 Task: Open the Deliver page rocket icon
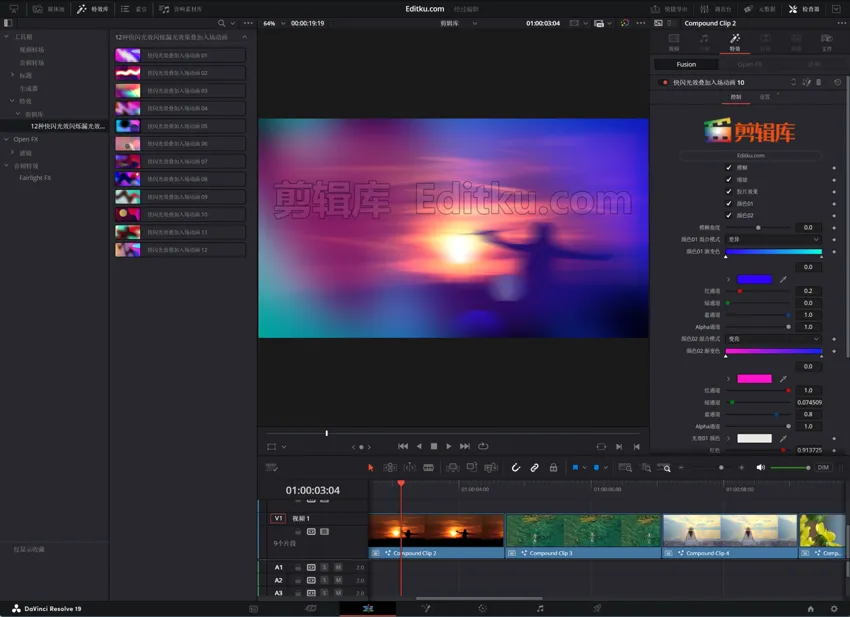click(597, 609)
